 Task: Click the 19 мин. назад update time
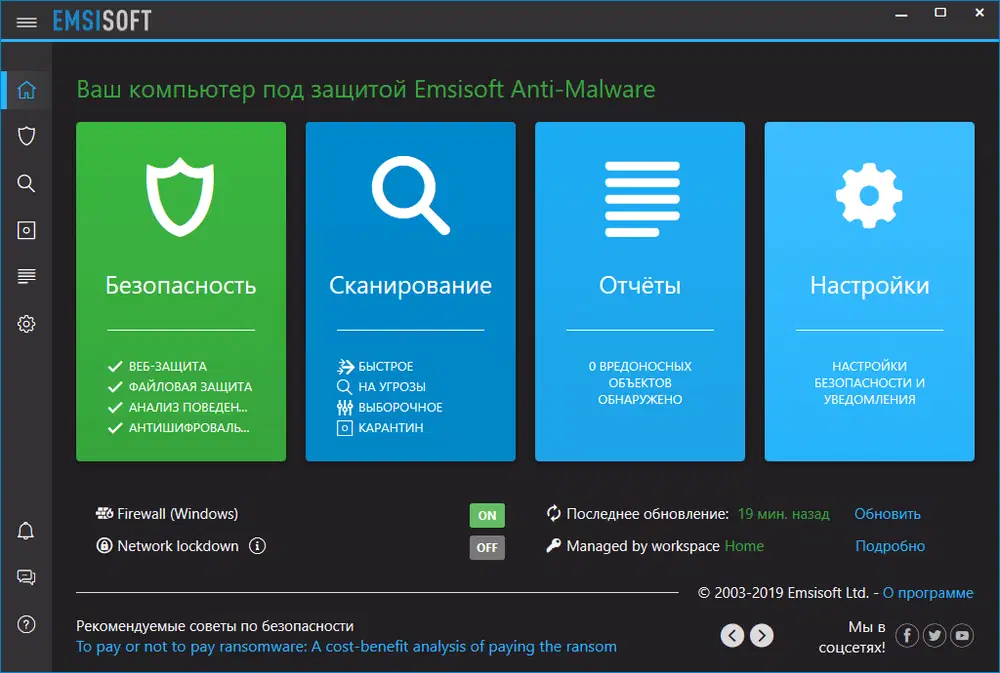point(783,514)
